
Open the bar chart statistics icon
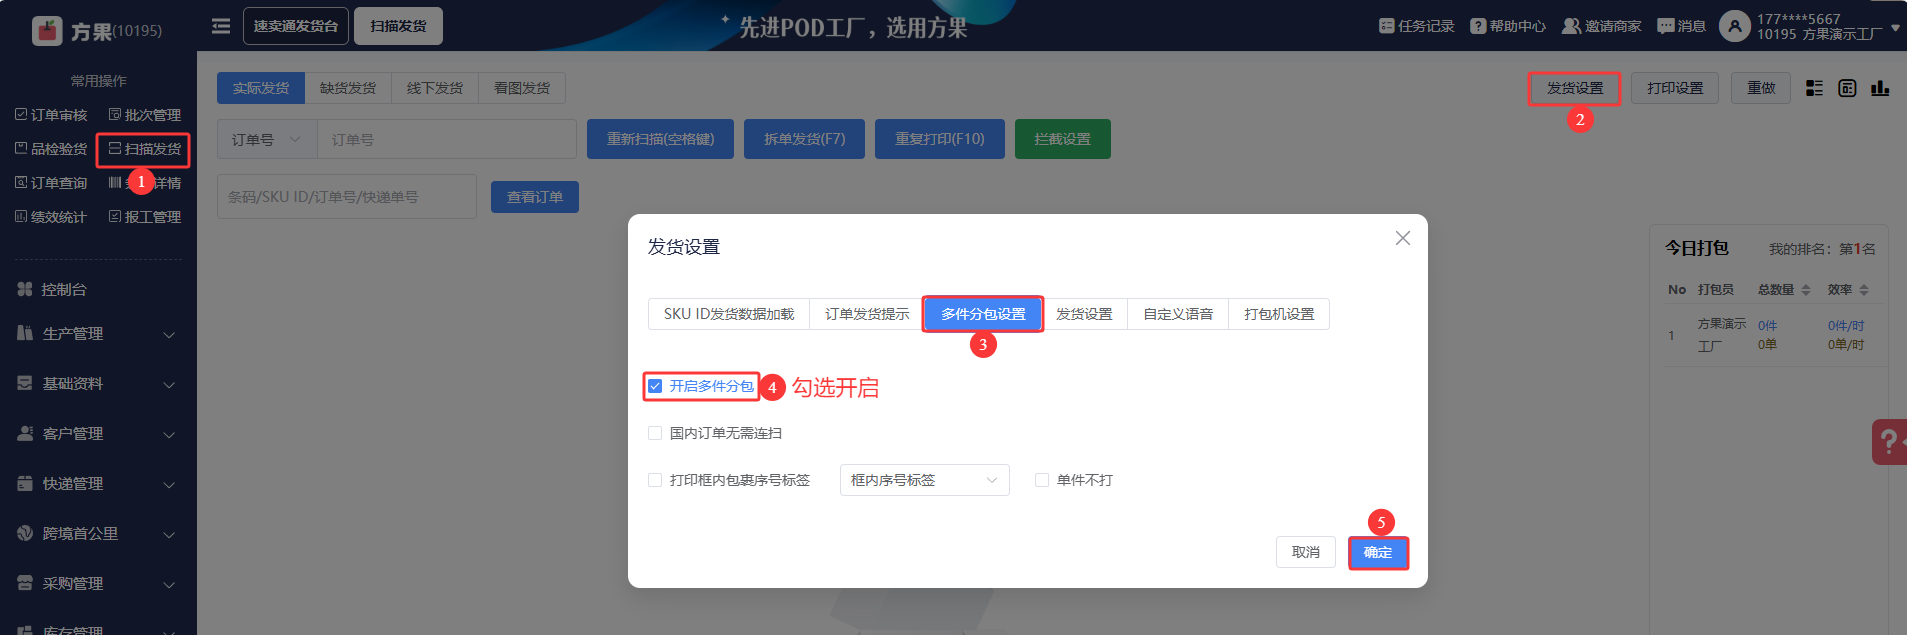[1880, 88]
